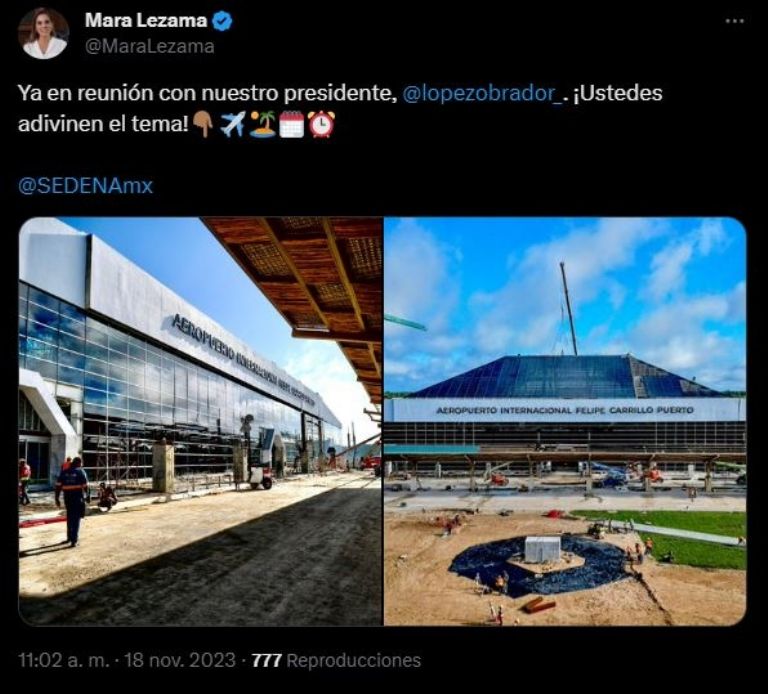Click the 777 Reproducciones view count
The height and width of the screenshot is (694, 768).
[x=336, y=660]
